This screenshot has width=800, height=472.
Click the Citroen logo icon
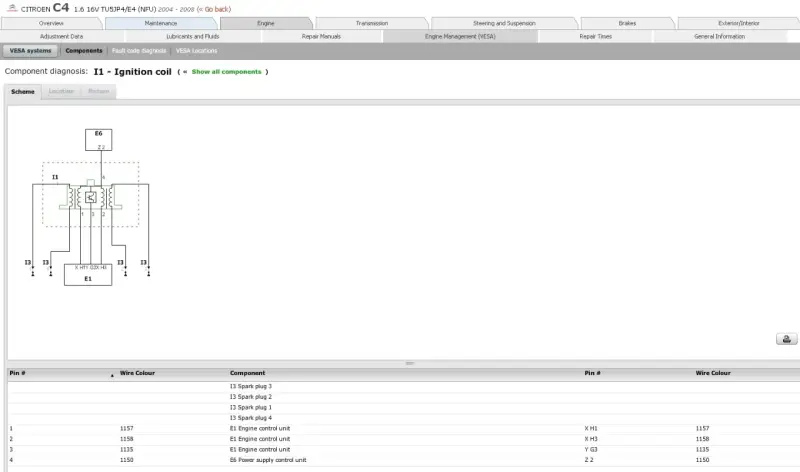(x=12, y=8)
